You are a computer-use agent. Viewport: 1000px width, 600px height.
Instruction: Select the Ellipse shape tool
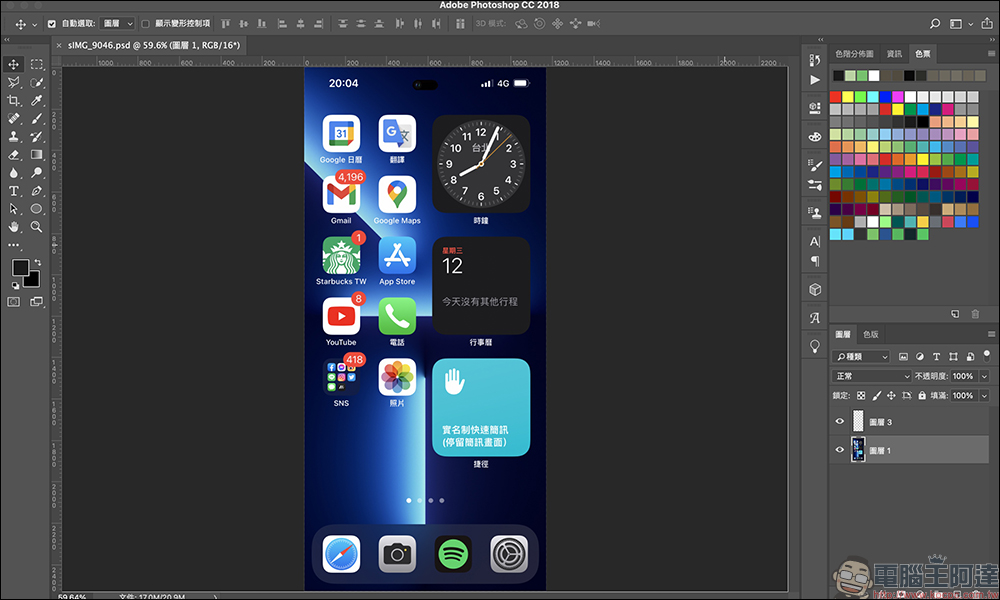(37, 209)
